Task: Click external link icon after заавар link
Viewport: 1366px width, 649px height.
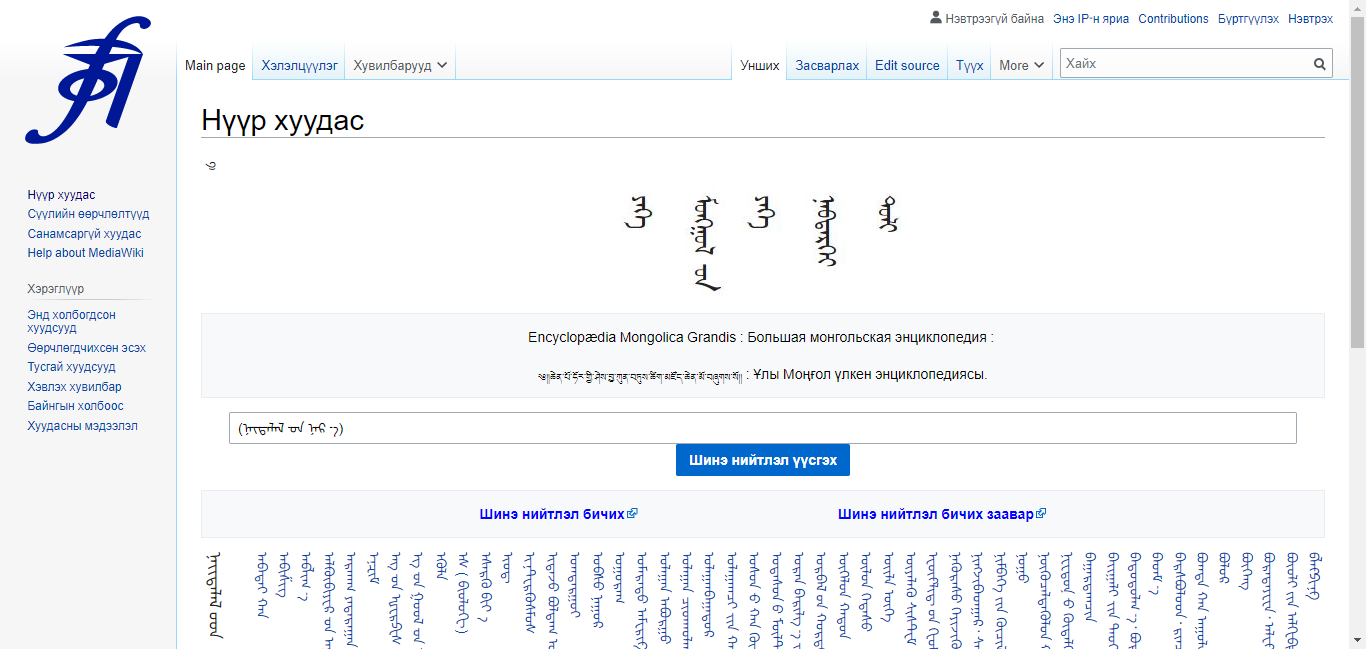Action: click(x=1041, y=514)
